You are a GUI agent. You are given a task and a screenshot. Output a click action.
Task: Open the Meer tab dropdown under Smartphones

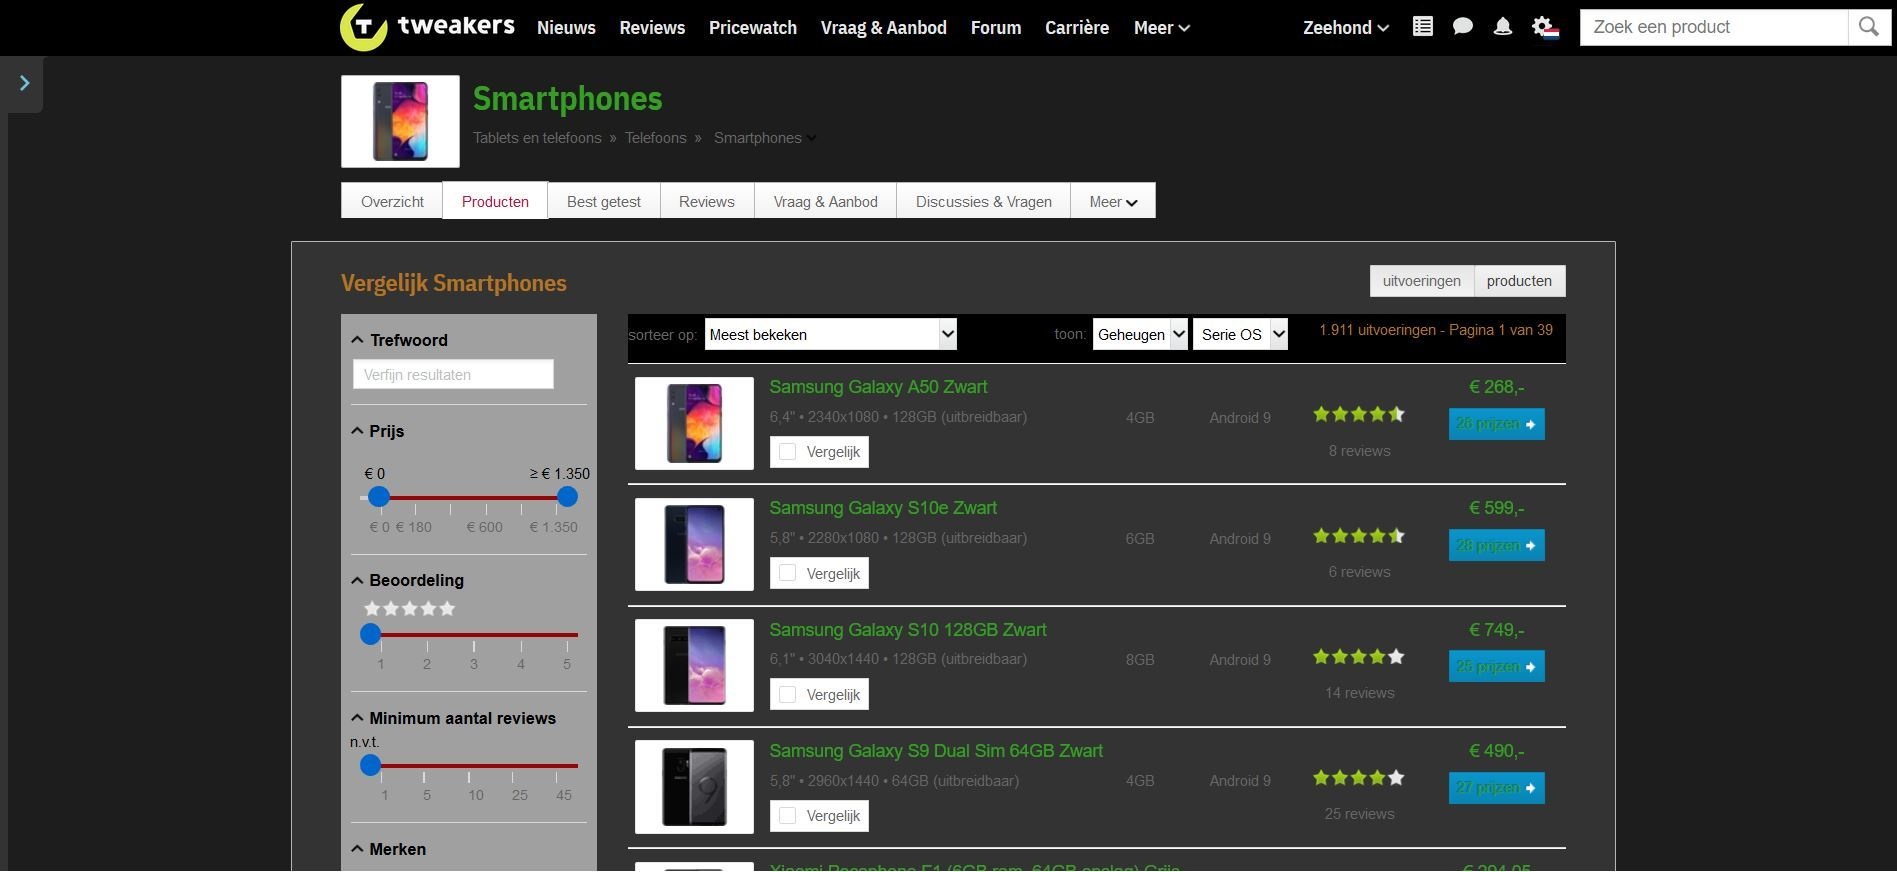1113,201
